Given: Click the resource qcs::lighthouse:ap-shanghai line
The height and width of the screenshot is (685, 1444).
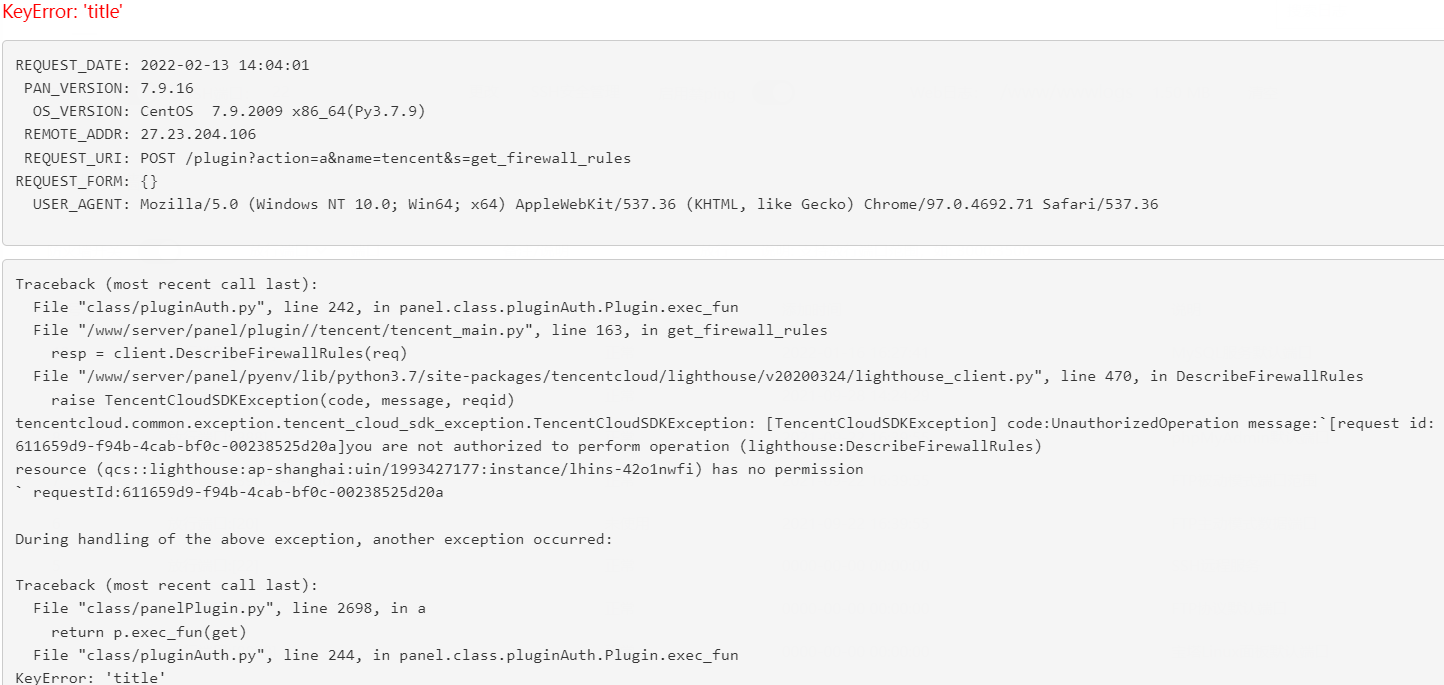Looking at the screenshot, I should point(439,469).
